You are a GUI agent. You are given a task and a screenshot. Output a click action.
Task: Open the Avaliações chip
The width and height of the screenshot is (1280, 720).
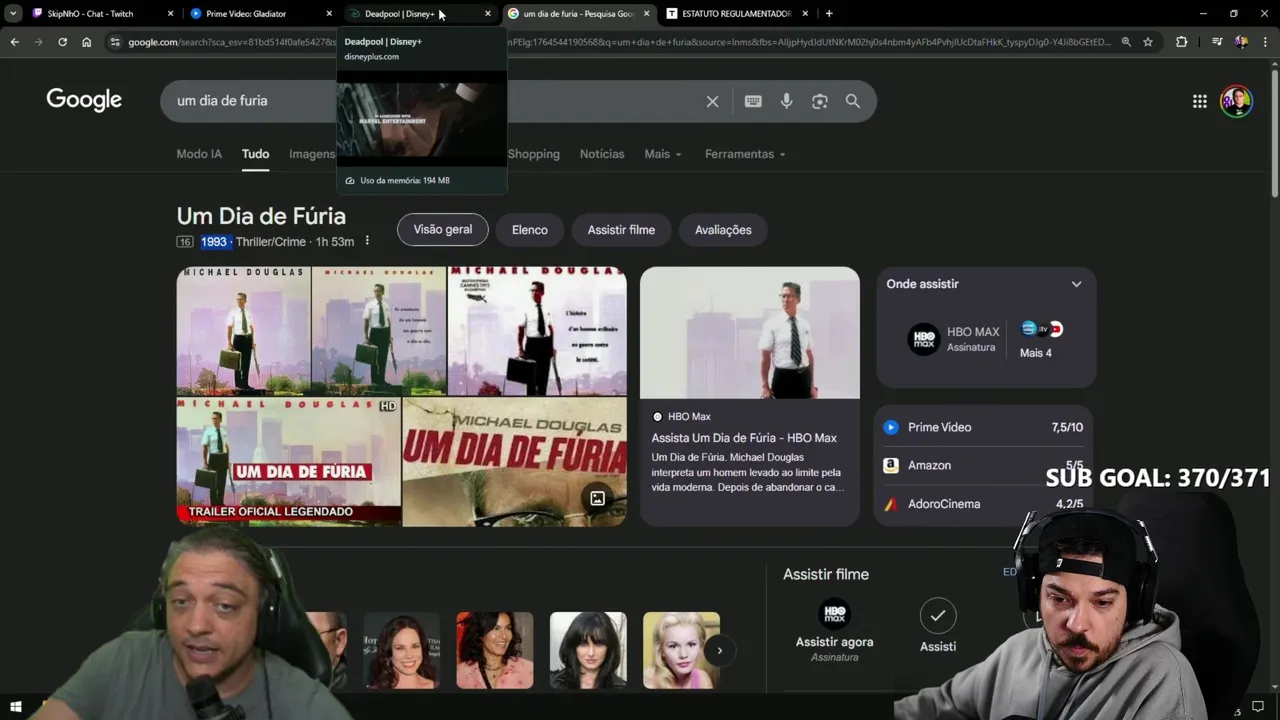(x=723, y=230)
